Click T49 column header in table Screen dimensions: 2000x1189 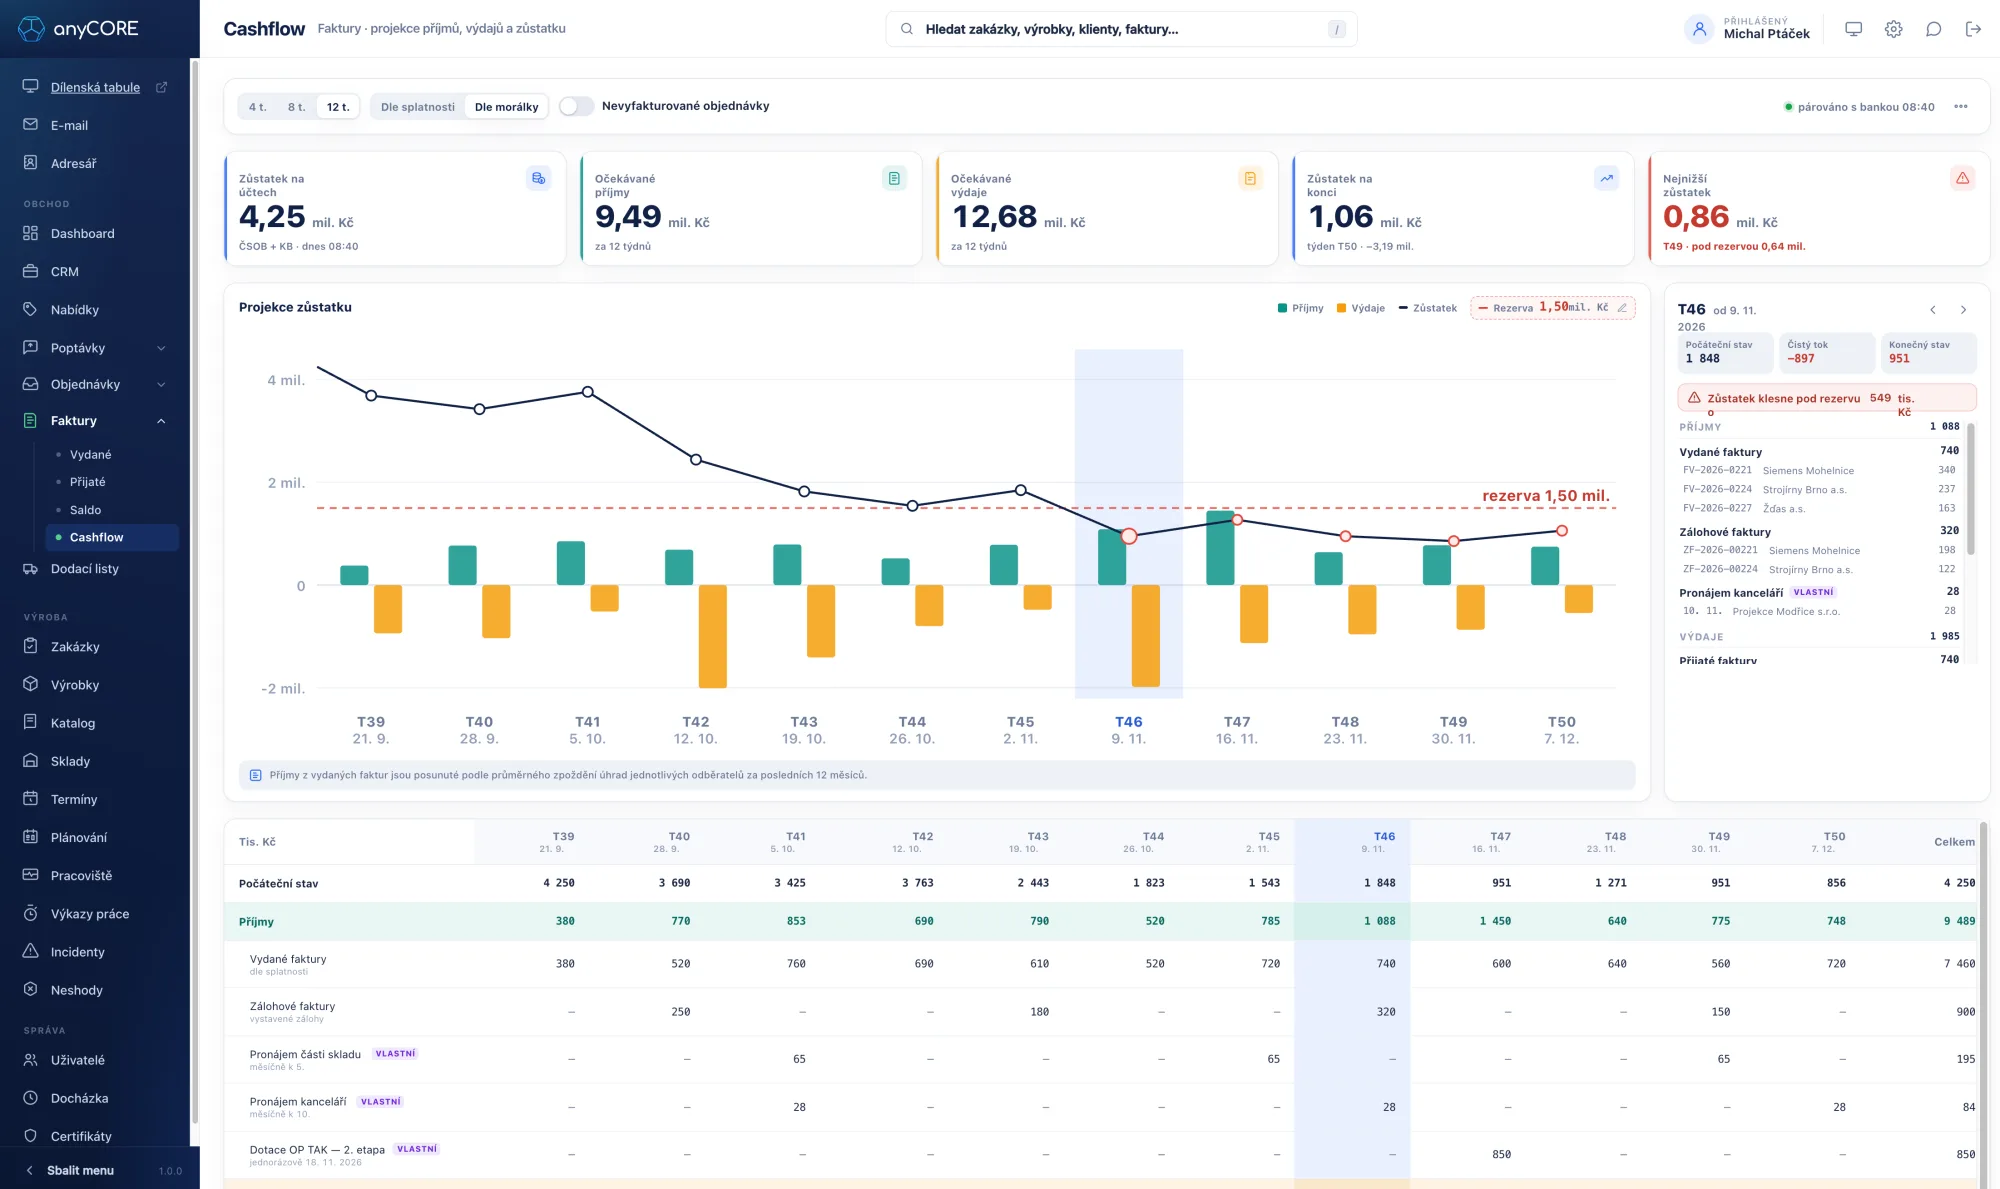[1719, 842]
